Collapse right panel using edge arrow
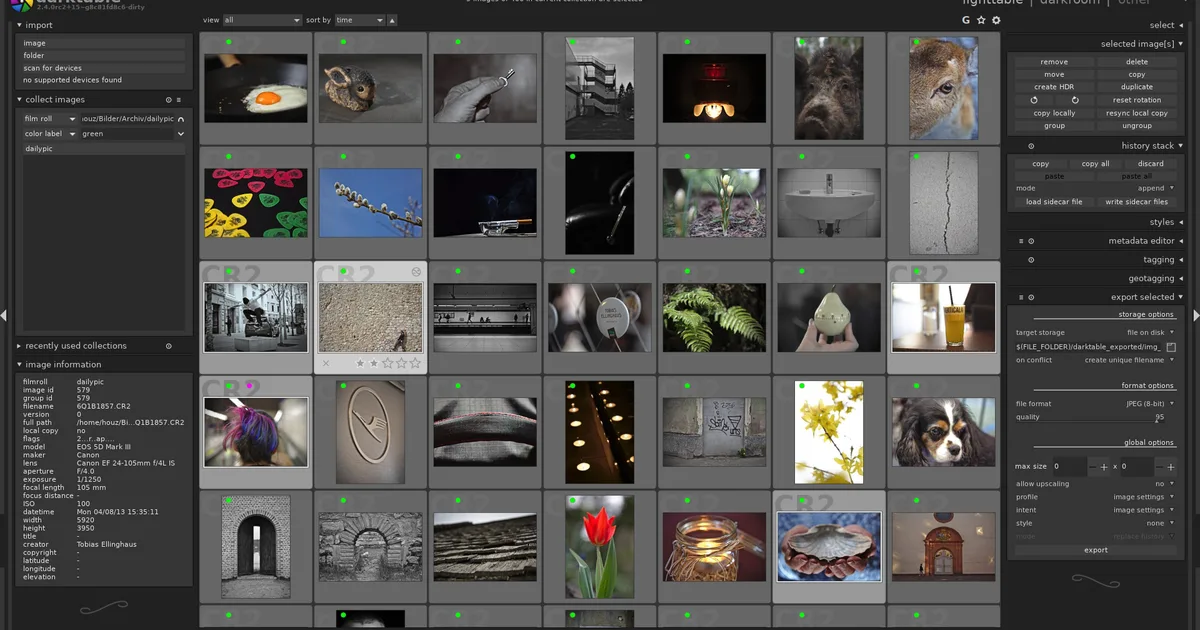 click(x=1196, y=315)
